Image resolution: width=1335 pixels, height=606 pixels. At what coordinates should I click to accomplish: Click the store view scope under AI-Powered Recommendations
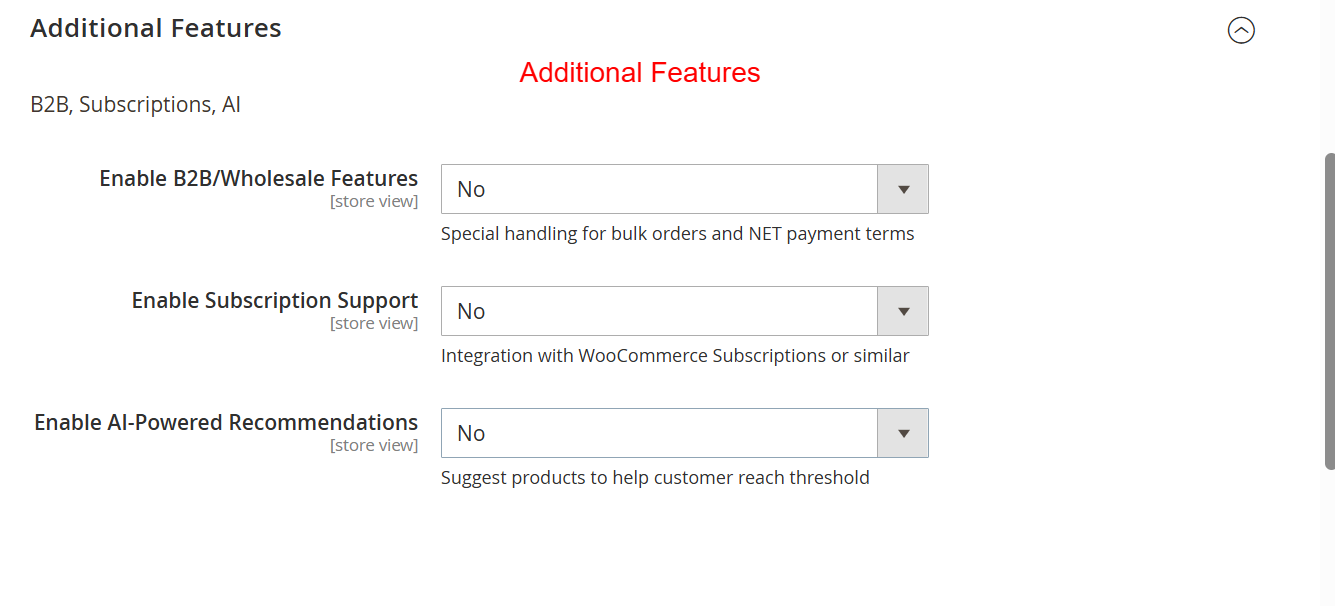374,446
